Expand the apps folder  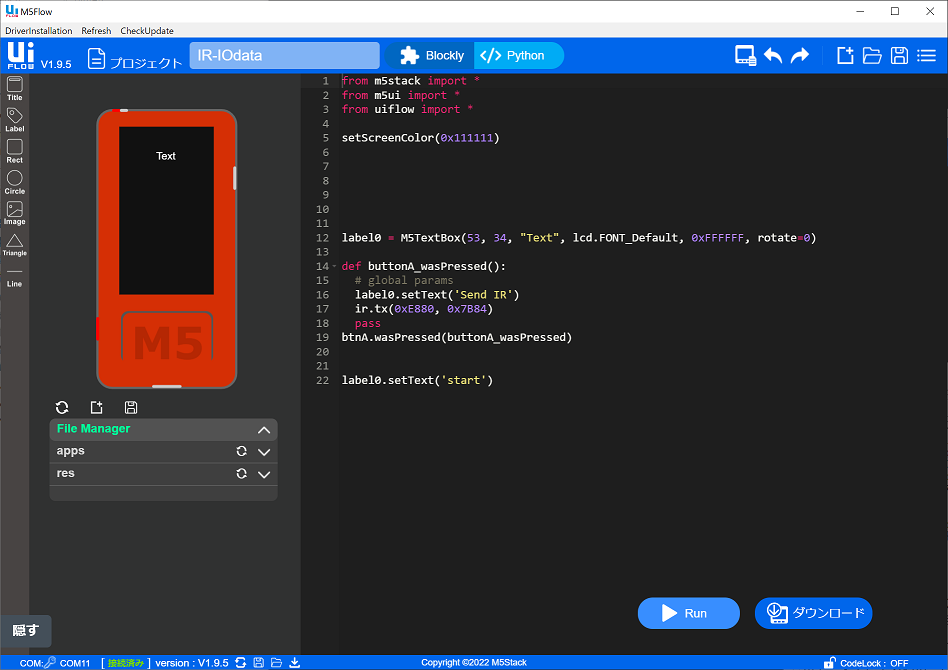(x=264, y=452)
